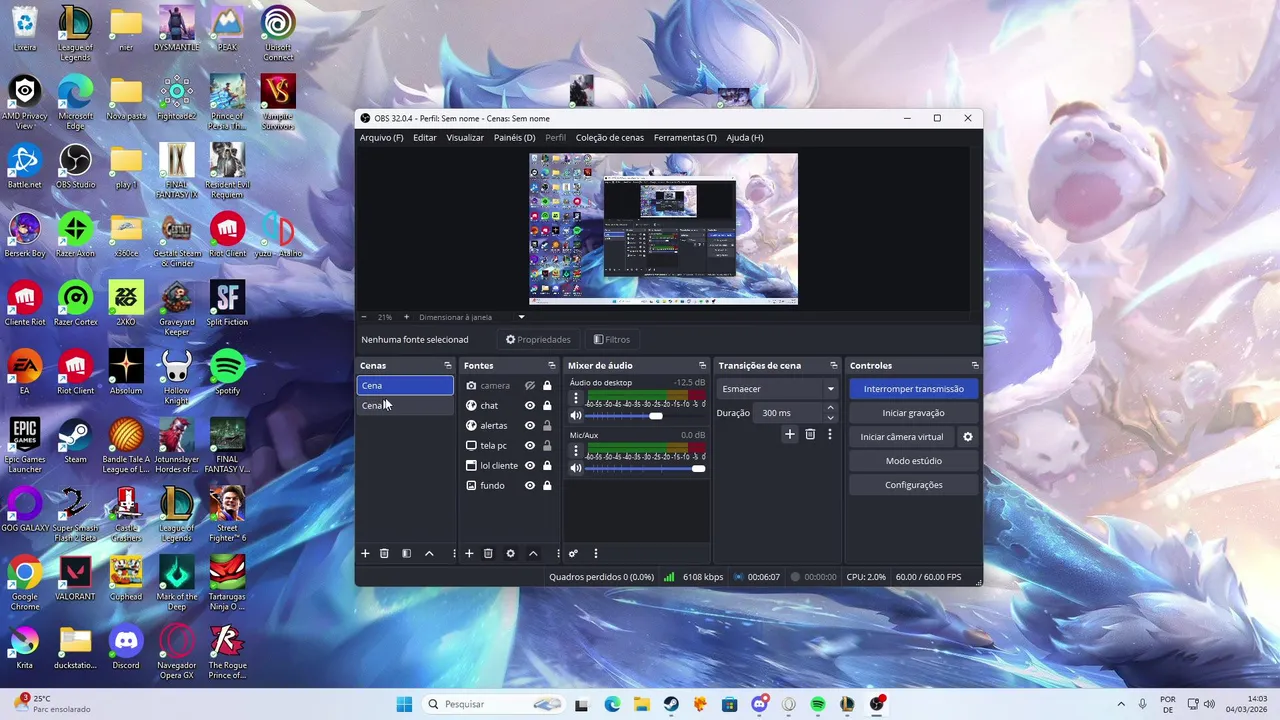Unlock the fundo source
1280x720 pixels.
point(547,486)
